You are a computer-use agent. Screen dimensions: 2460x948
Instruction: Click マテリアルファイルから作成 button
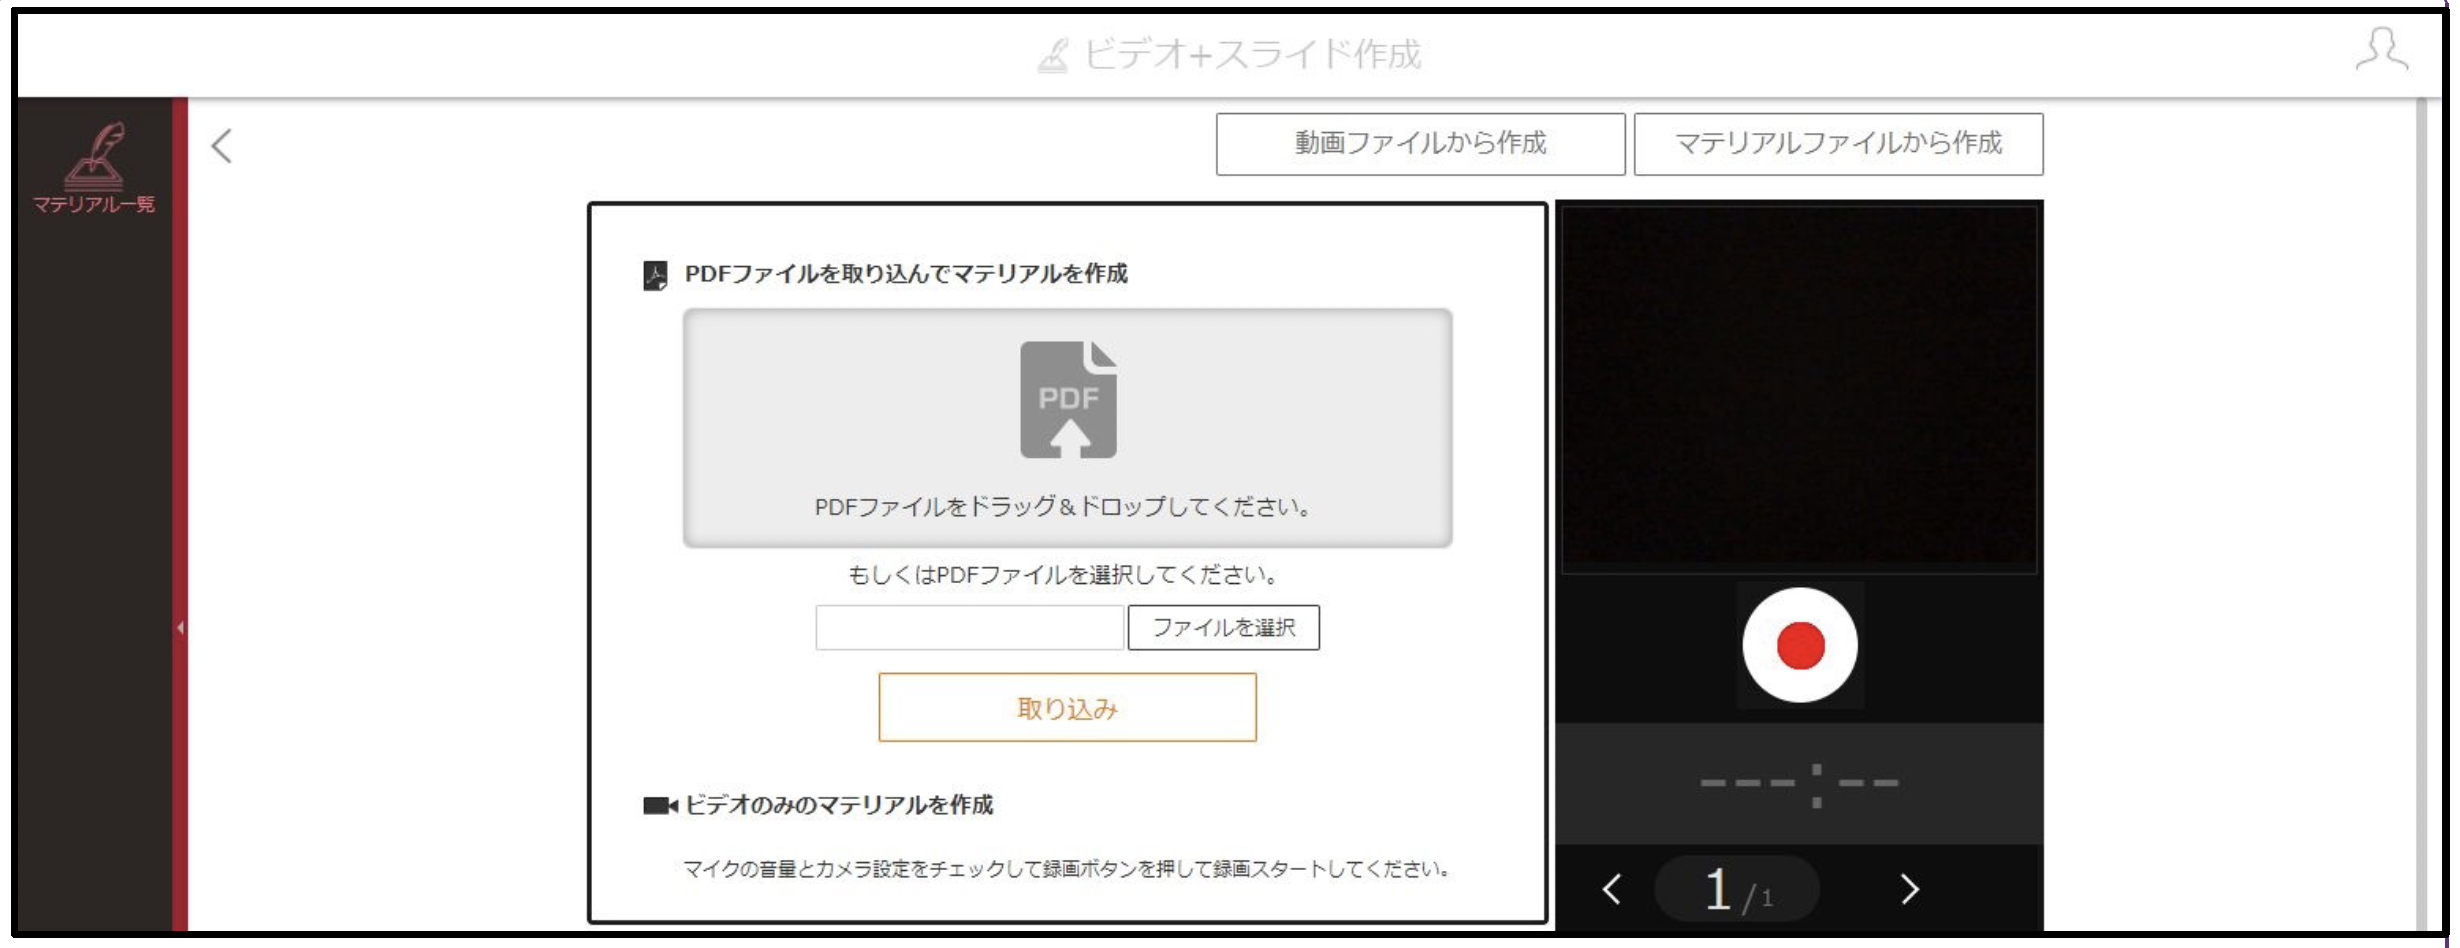(x=1838, y=144)
